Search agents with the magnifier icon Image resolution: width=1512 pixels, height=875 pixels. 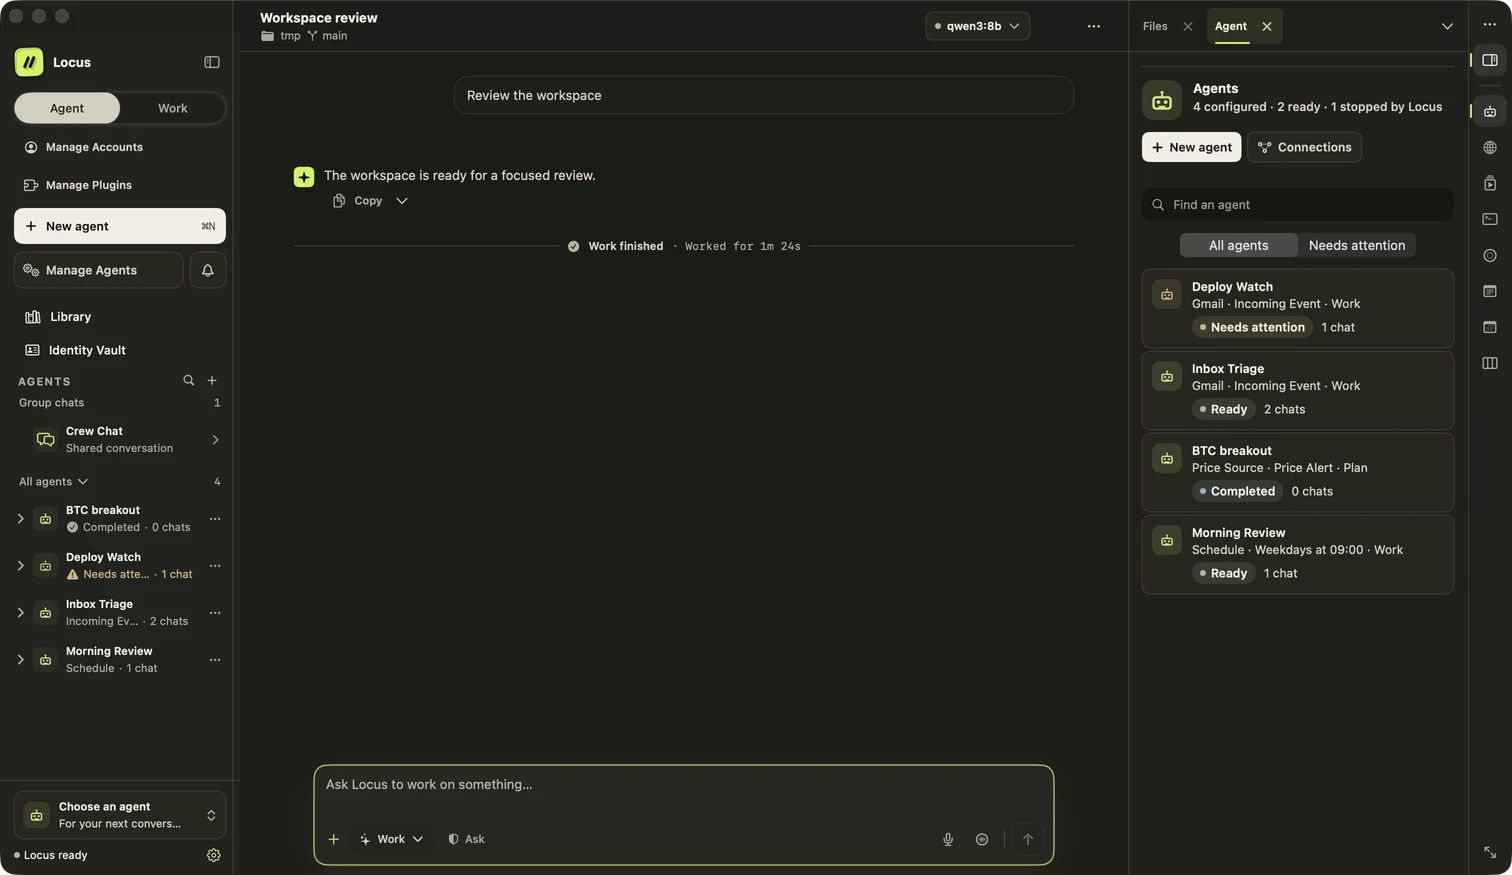tap(188, 381)
